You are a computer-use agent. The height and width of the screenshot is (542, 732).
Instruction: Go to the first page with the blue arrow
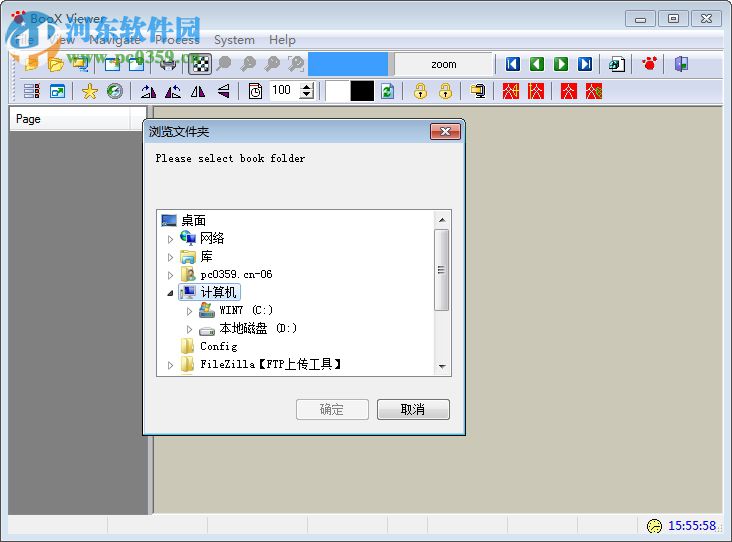513,64
